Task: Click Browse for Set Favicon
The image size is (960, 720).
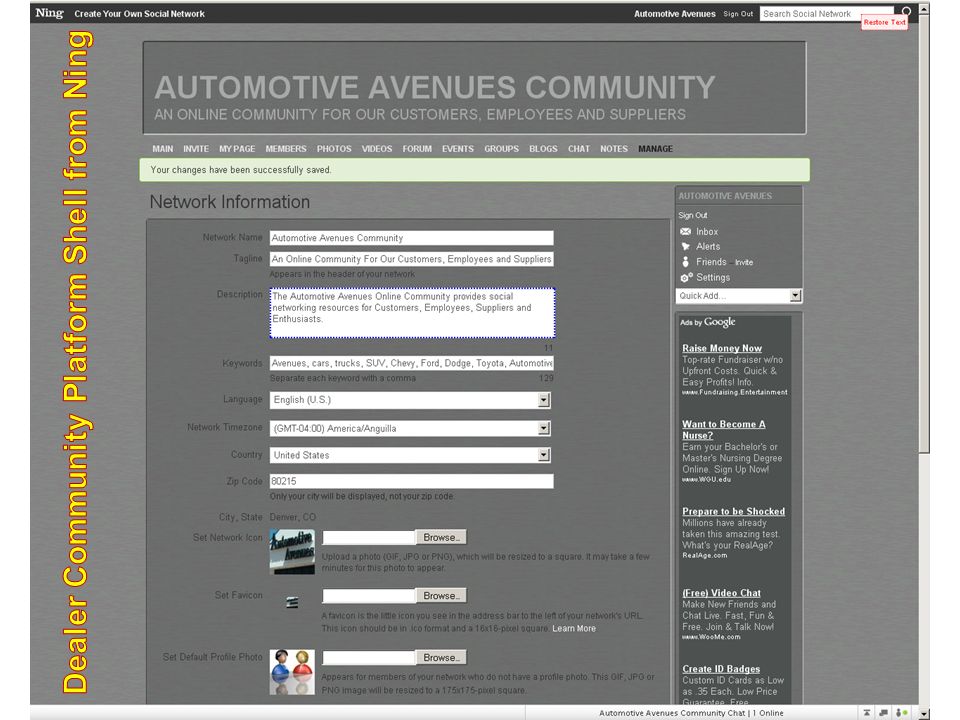Action: (x=441, y=596)
